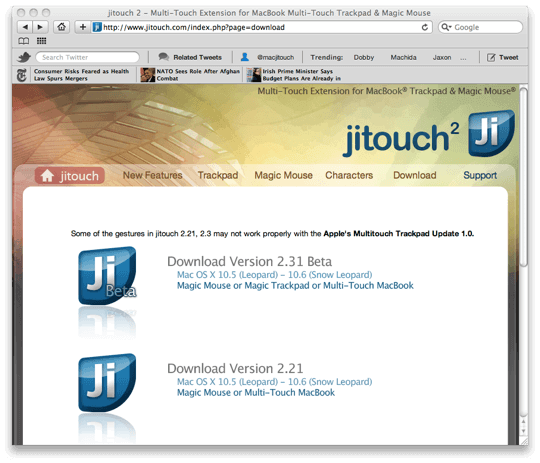The height and width of the screenshot is (463, 540).
Task: Click Download Version 2.31 Beta heading
Action: 249,261
